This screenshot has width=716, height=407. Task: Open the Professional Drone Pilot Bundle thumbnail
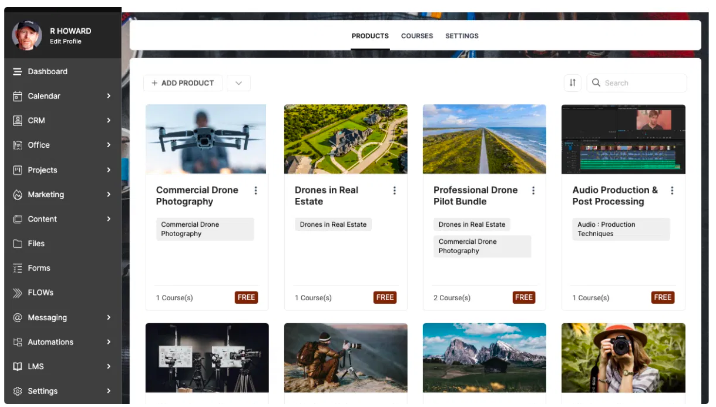[x=484, y=139]
